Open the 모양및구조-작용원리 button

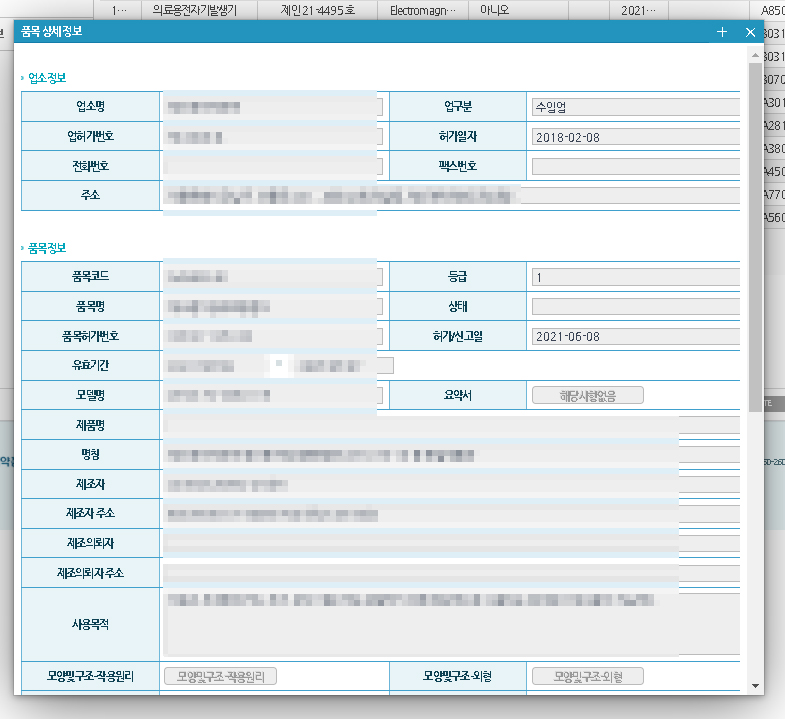pos(220,676)
